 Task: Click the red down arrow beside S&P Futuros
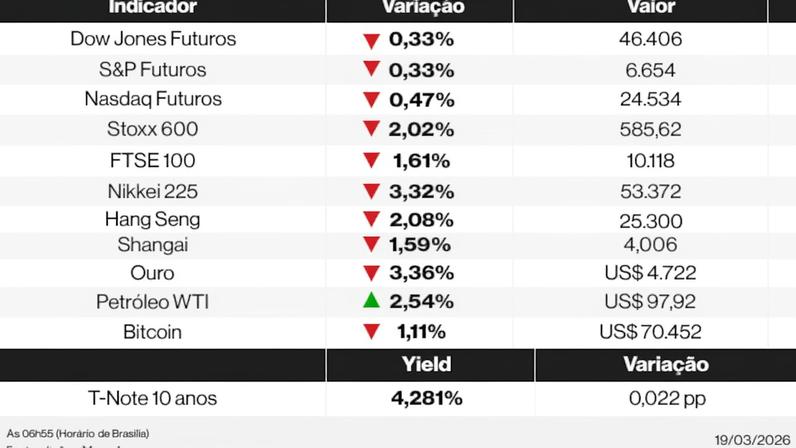[x=372, y=70]
